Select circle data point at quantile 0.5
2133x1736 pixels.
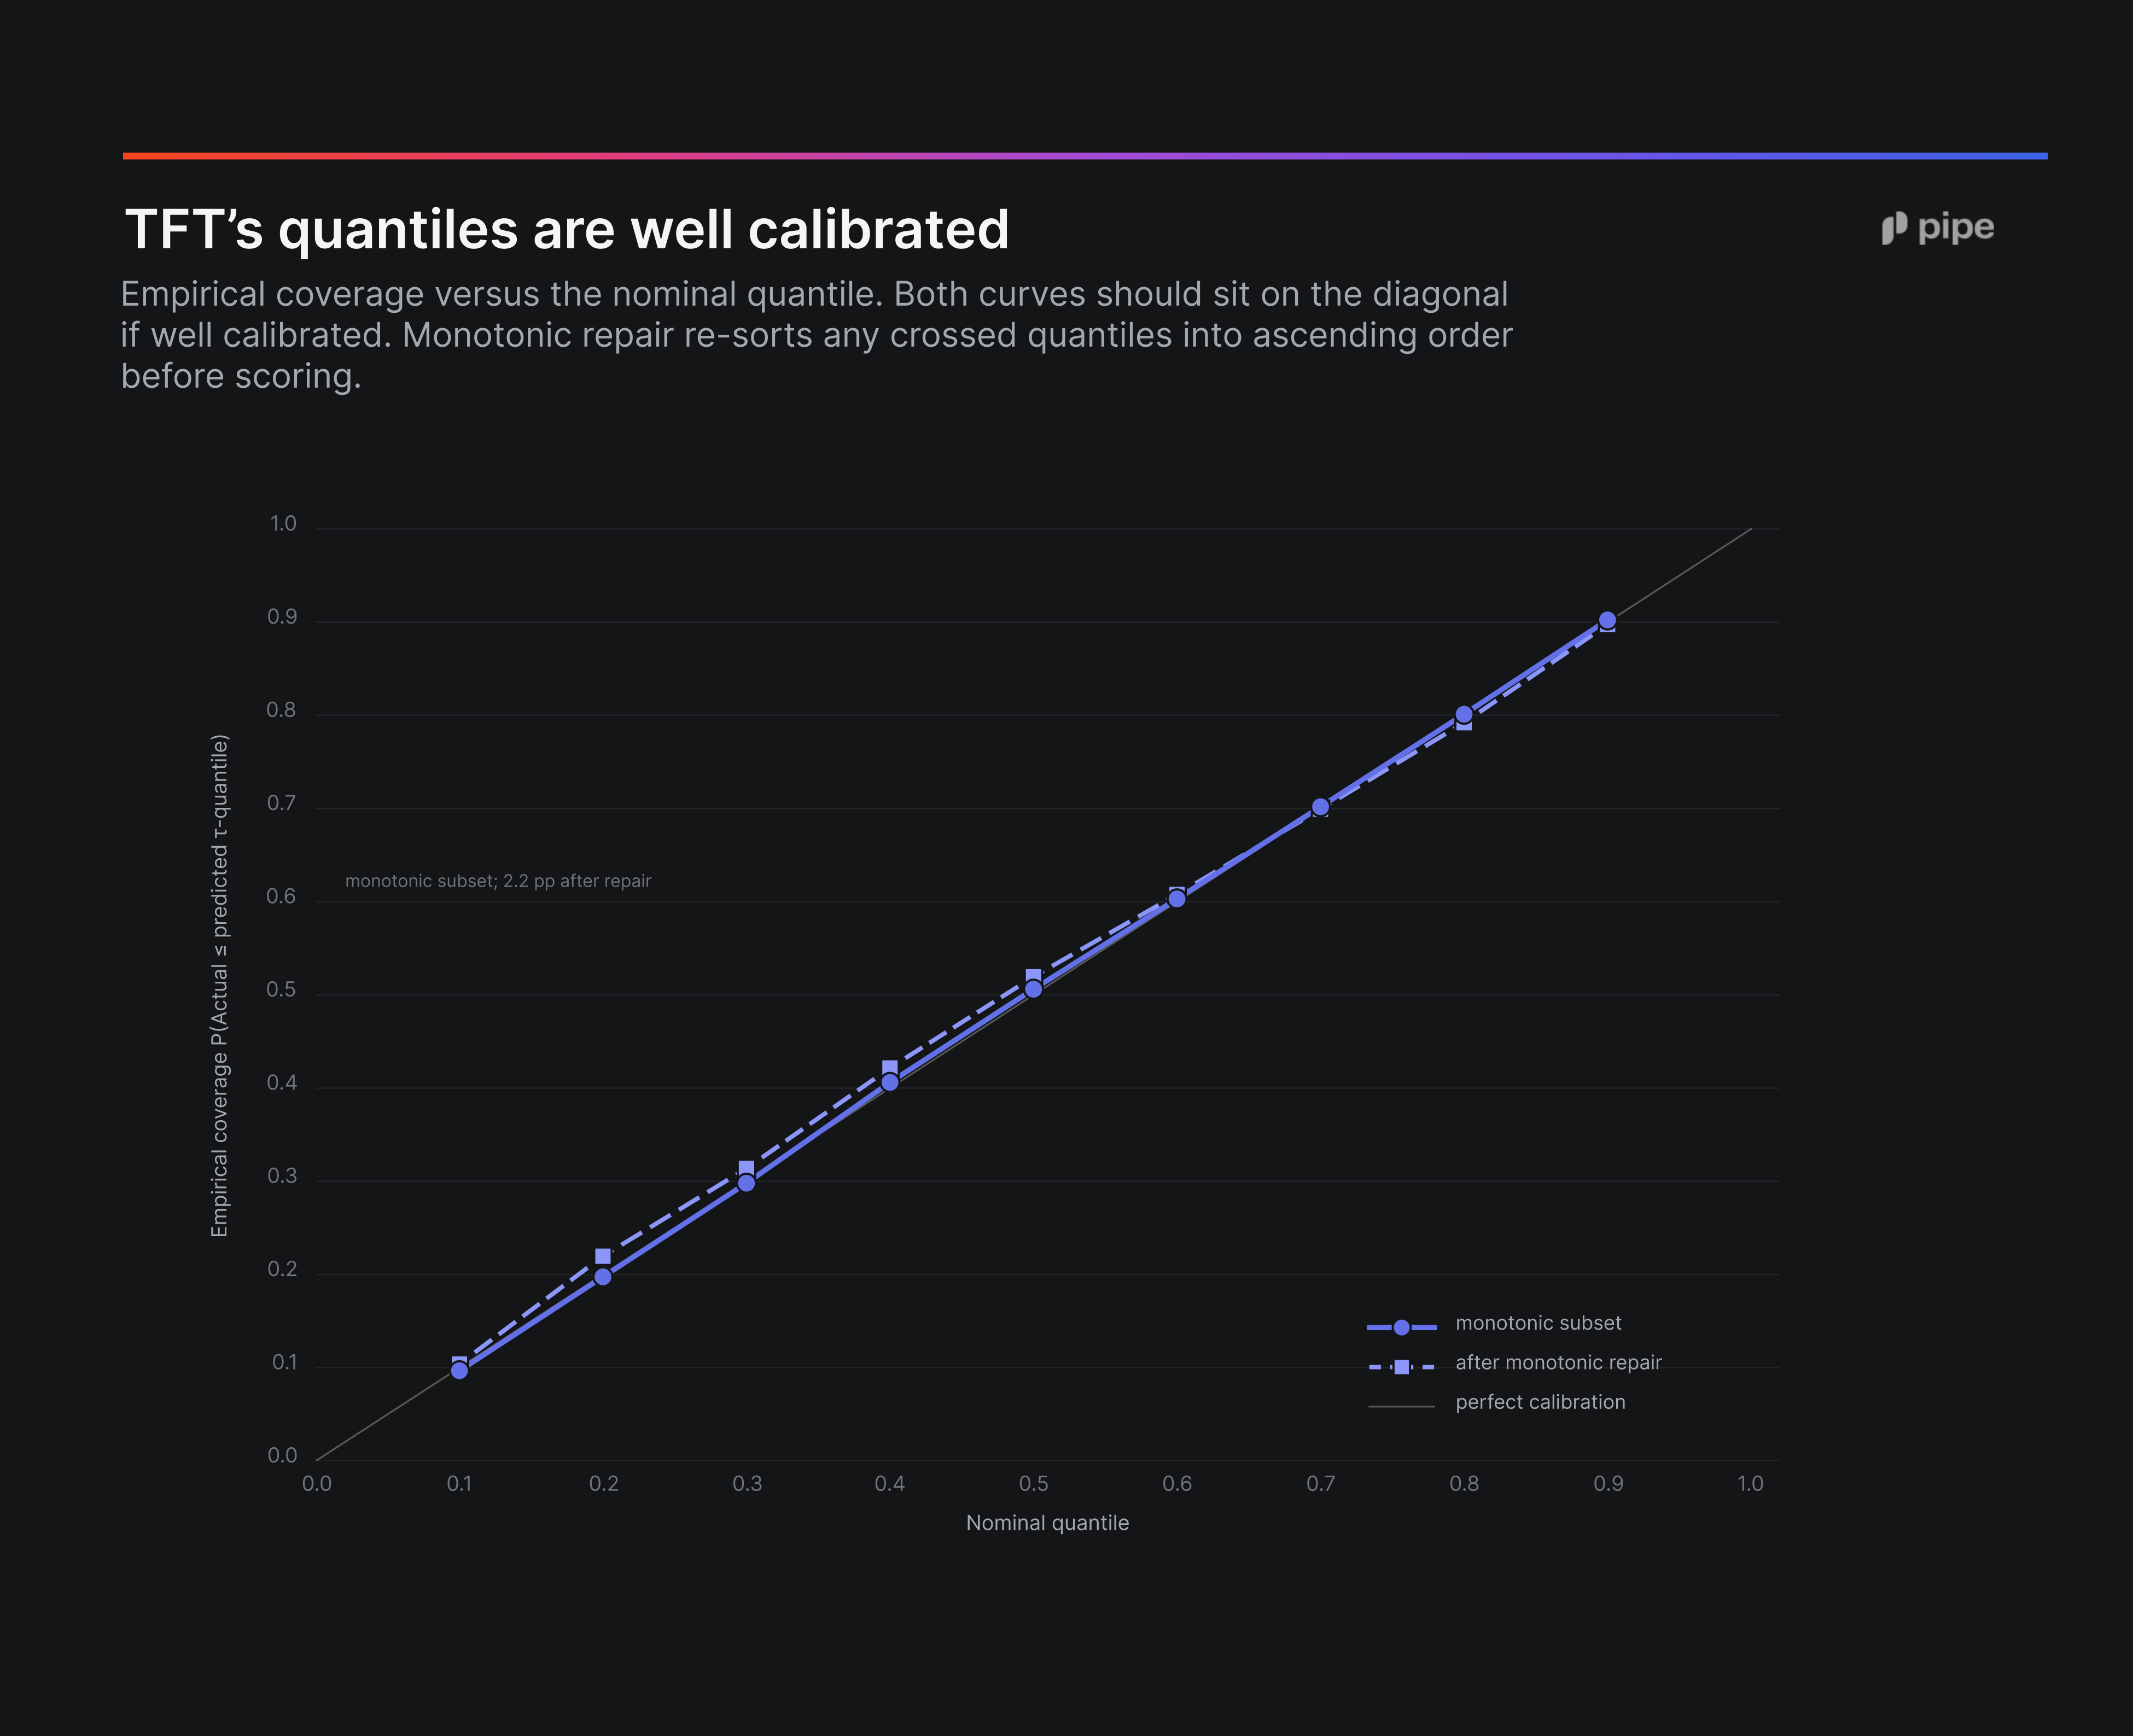pyautogui.click(x=1033, y=989)
